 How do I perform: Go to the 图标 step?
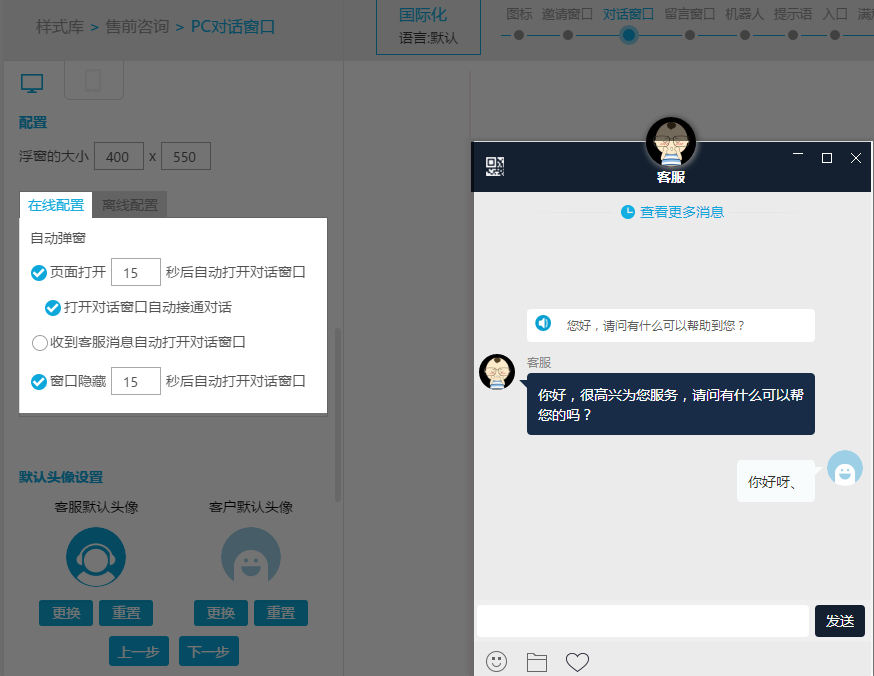click(x=519, y=14)
